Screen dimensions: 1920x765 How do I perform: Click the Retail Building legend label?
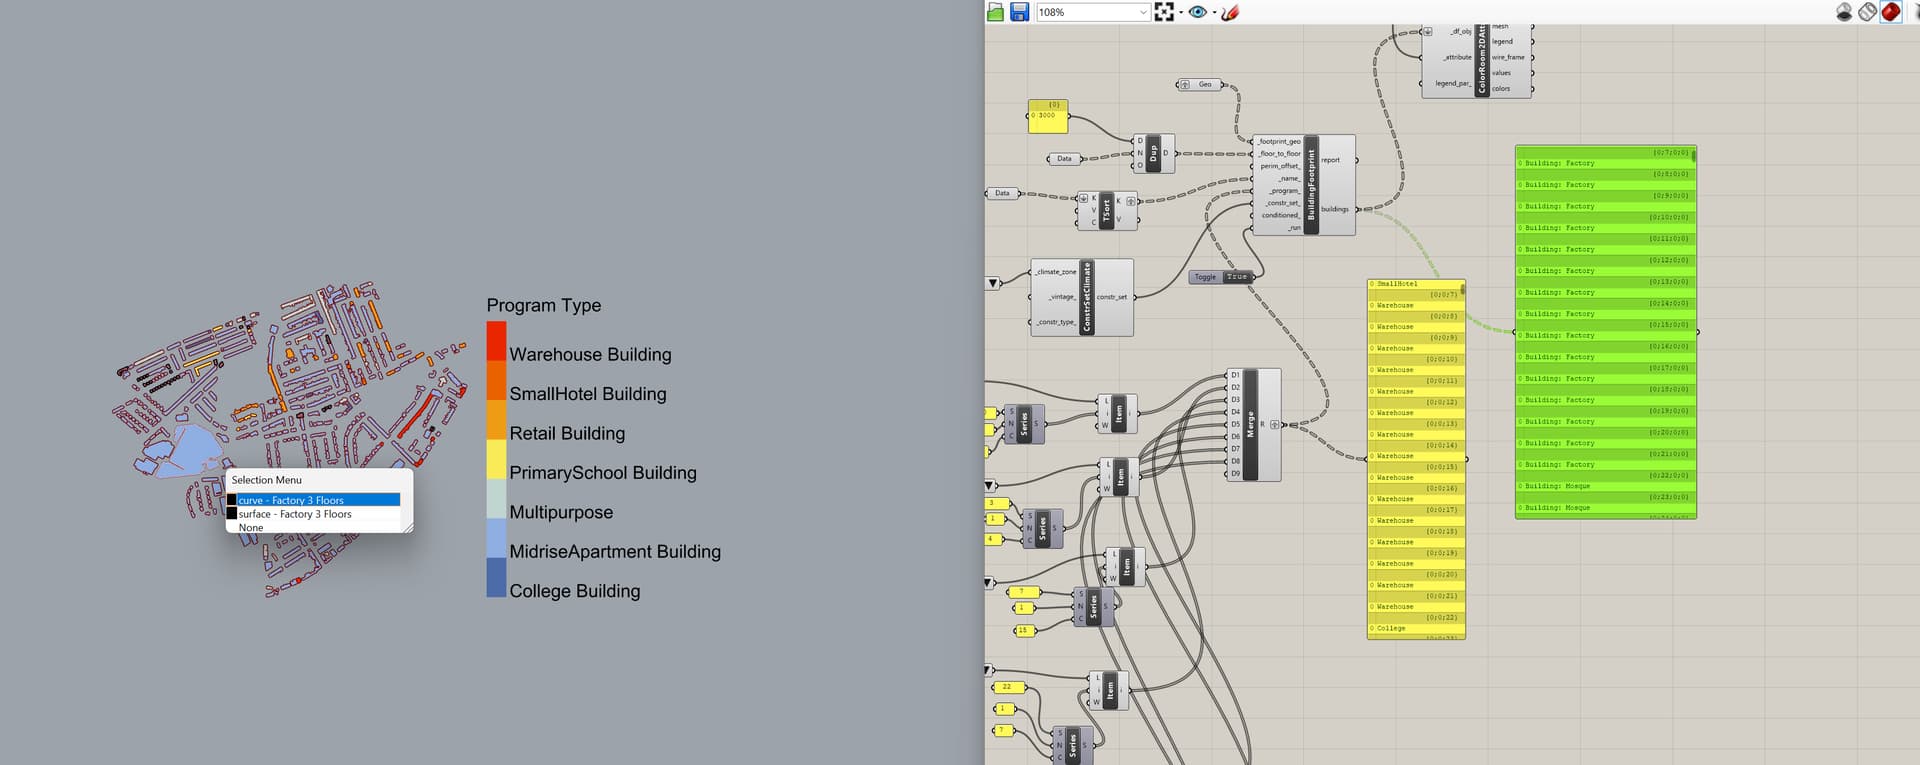point(567,433)
